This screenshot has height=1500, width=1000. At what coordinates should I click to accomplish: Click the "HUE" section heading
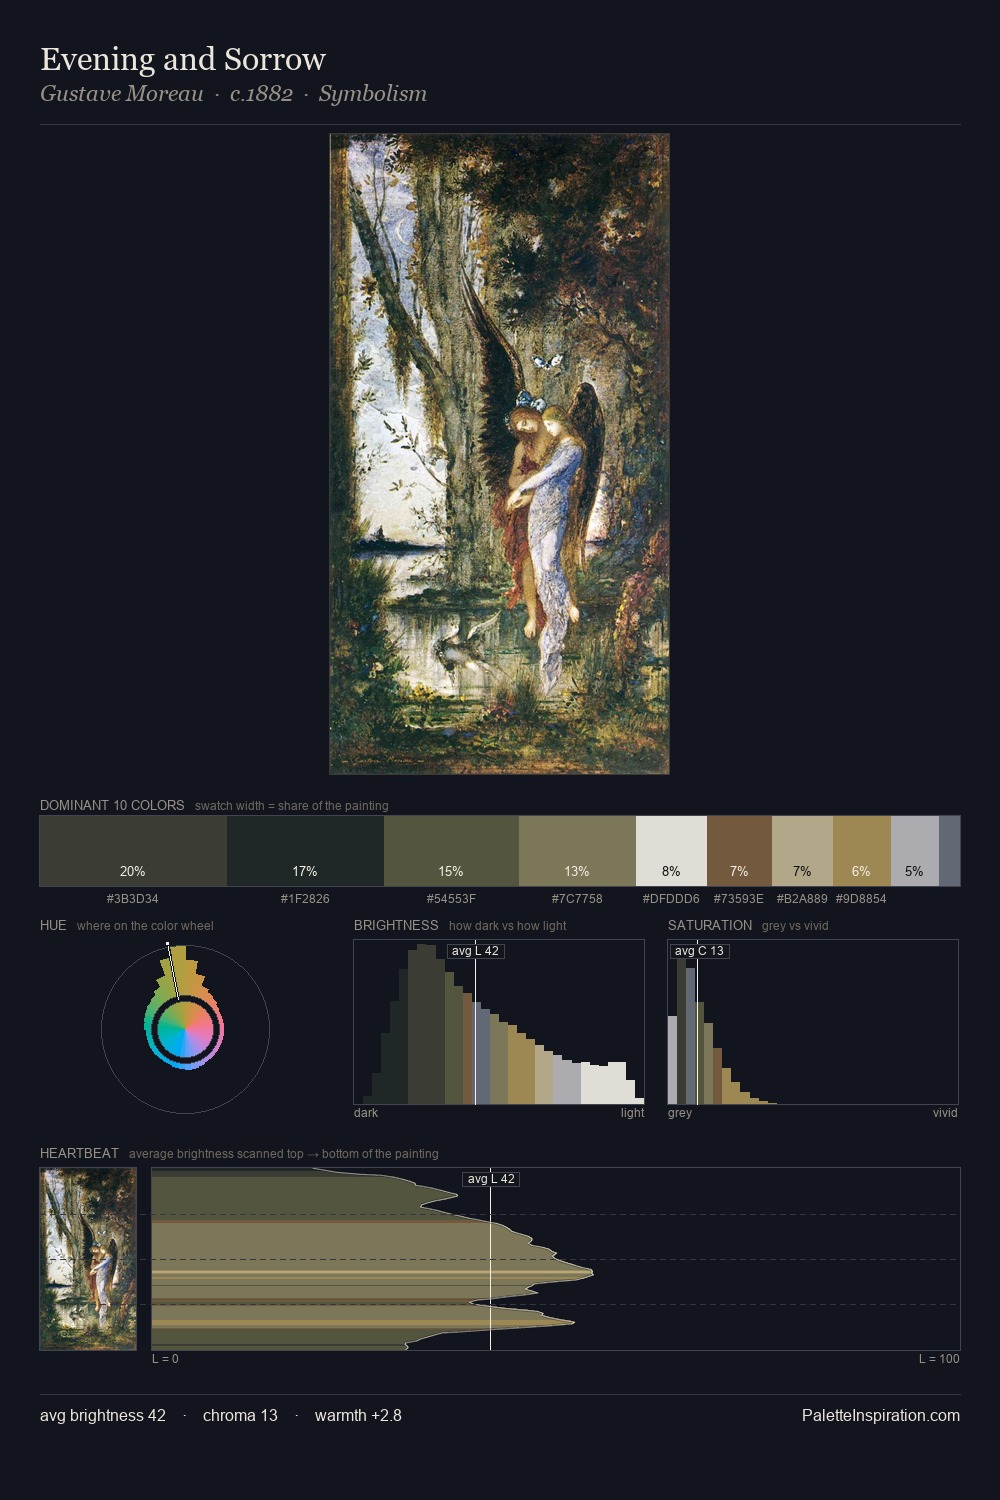[x=53, y=925]
